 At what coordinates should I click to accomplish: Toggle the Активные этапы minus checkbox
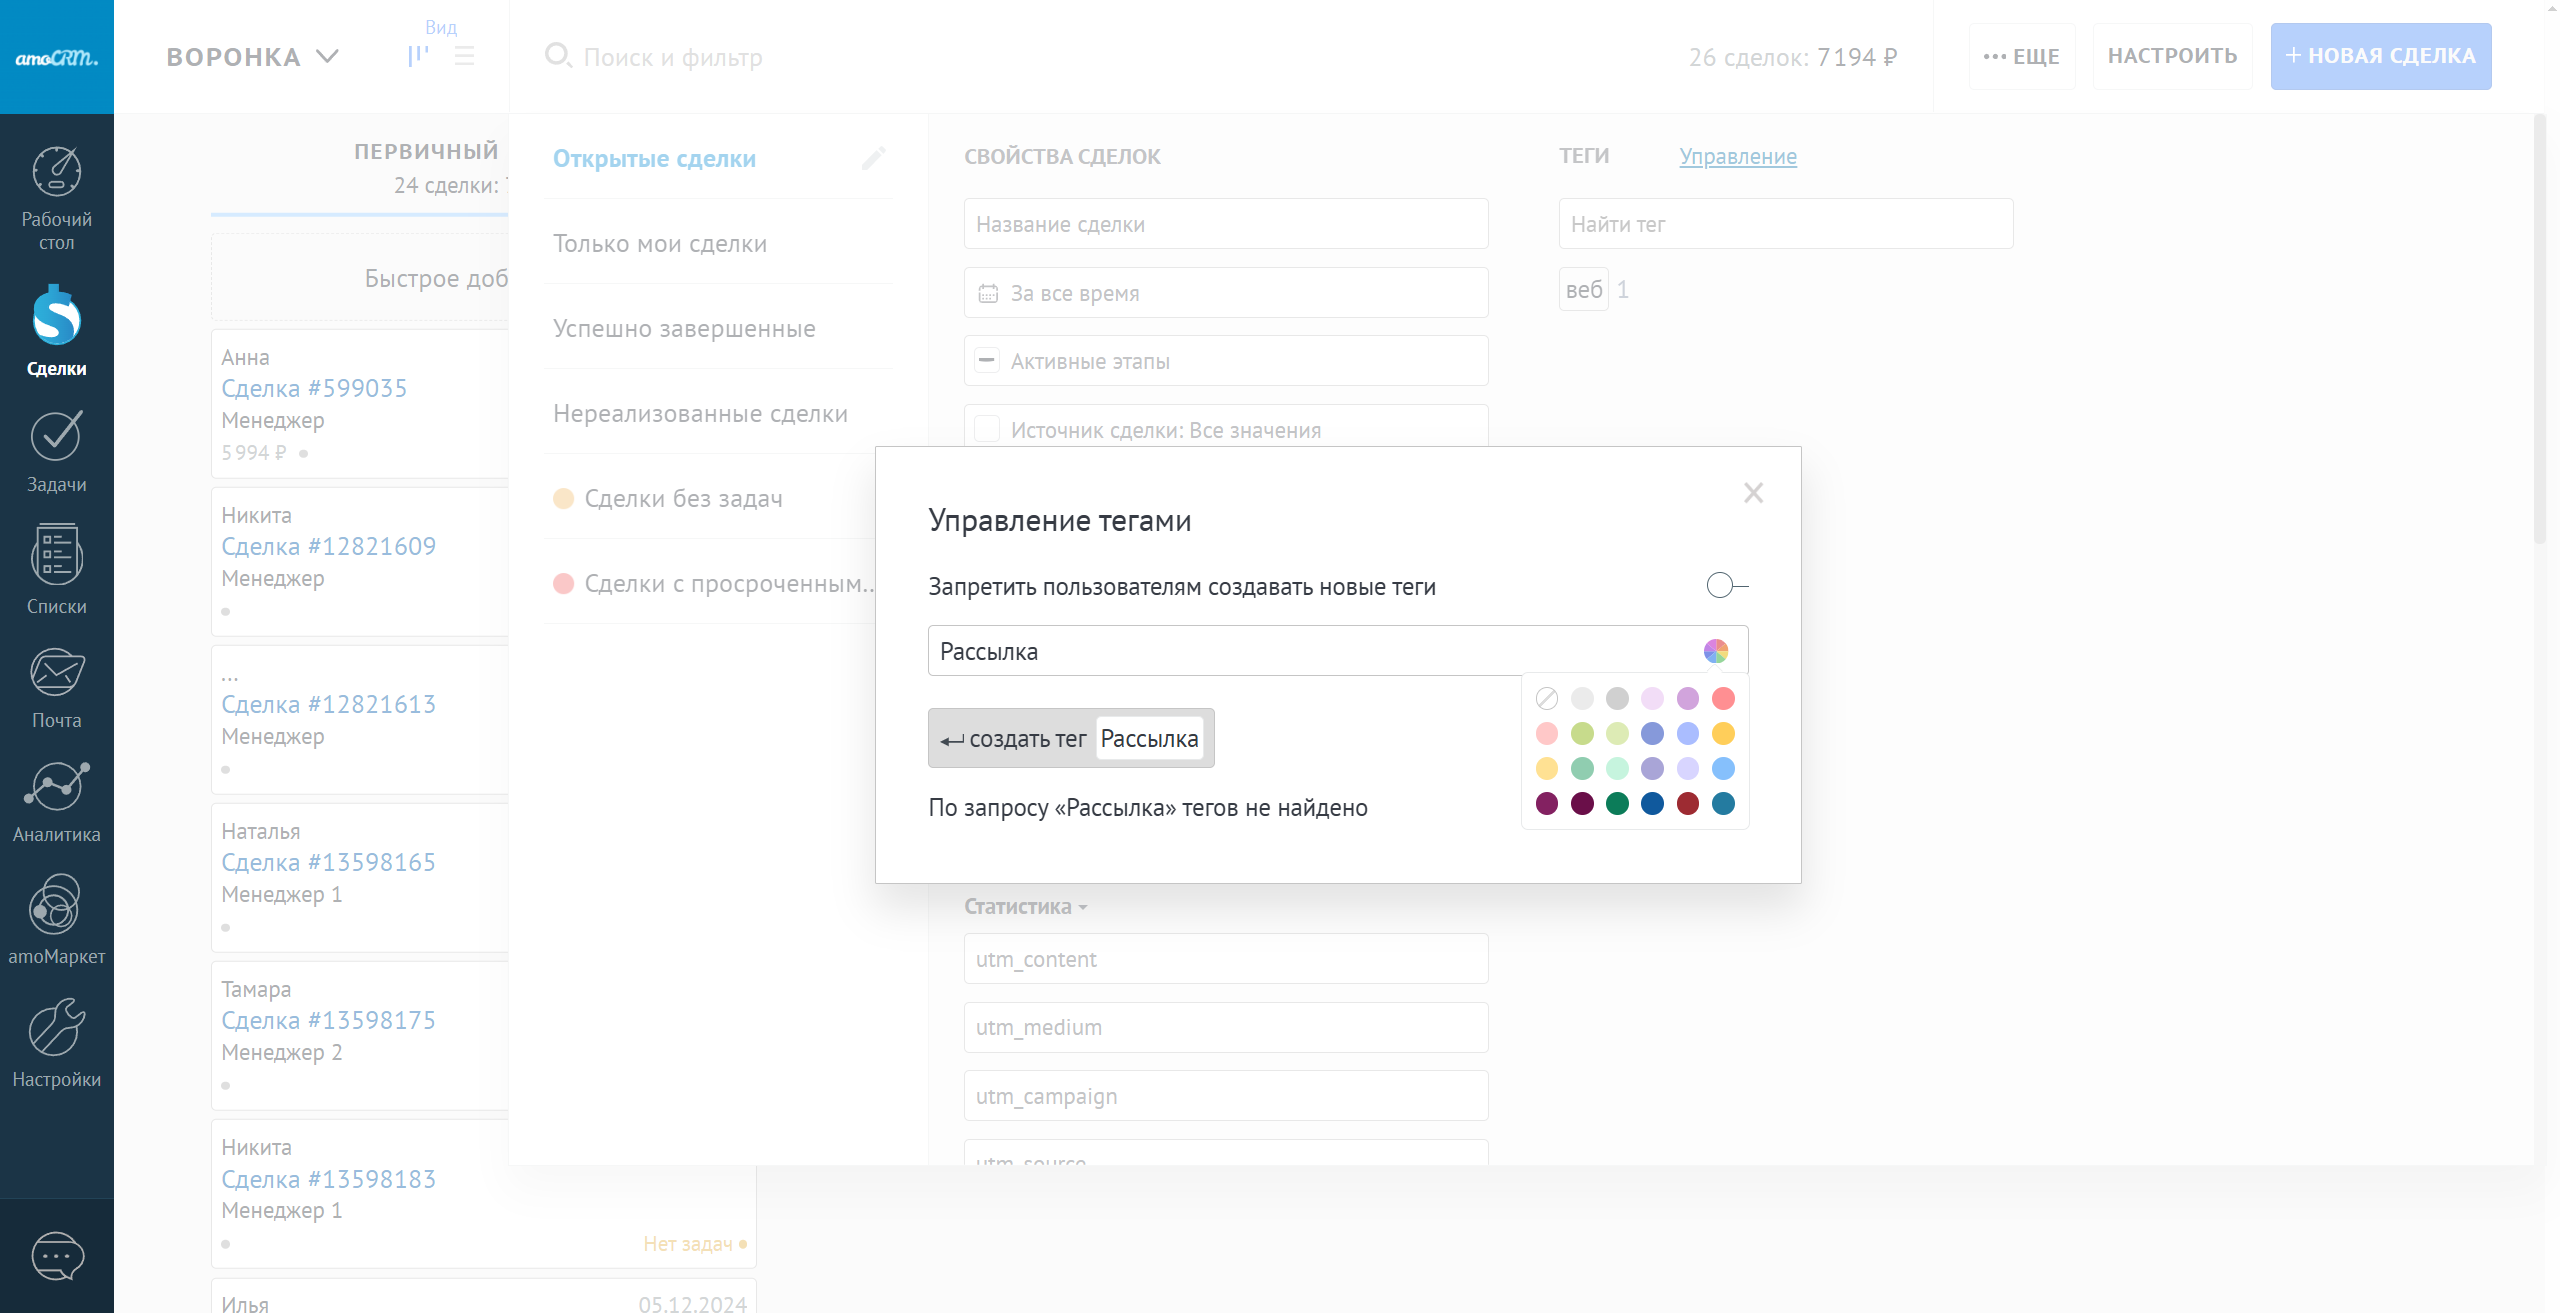[x=987, y=361]
